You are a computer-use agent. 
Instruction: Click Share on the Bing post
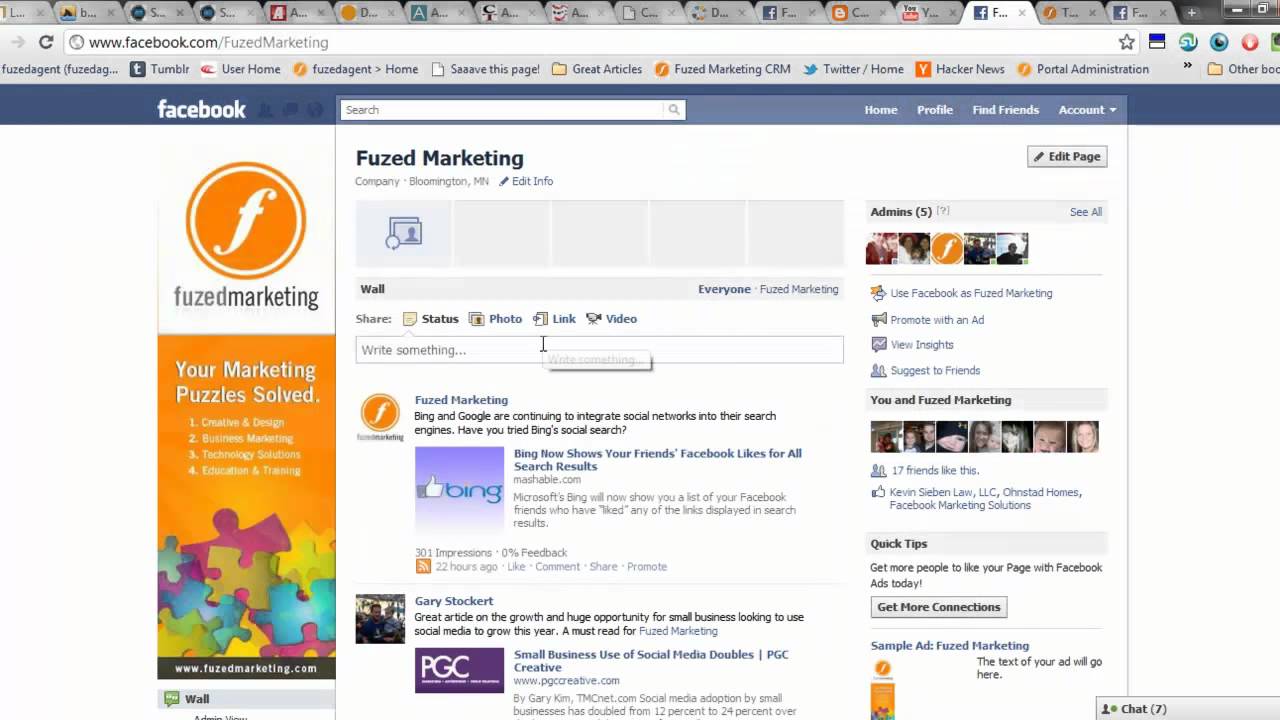[x=603, y=567]
